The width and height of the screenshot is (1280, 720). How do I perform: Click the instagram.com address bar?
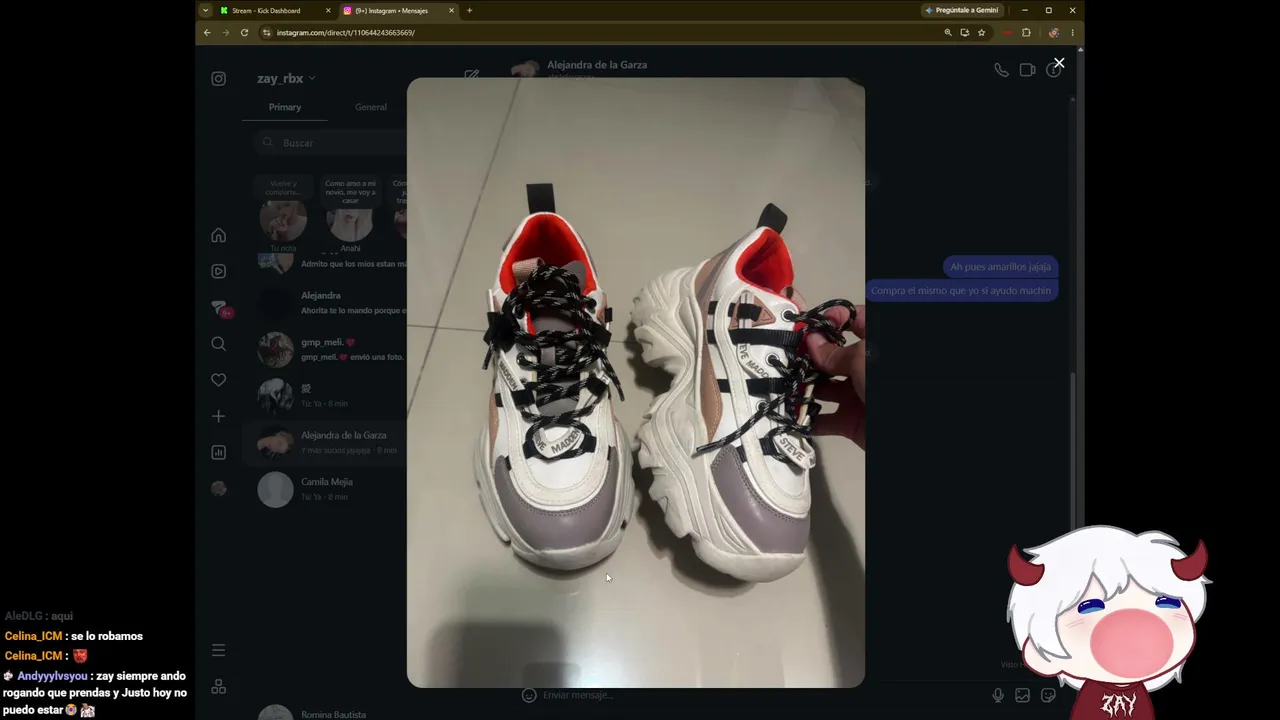[600, 33]
